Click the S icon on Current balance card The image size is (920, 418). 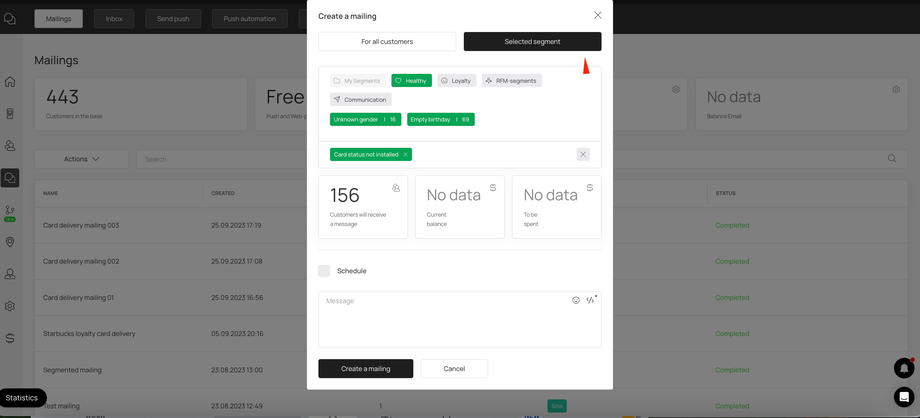point(493,187)
